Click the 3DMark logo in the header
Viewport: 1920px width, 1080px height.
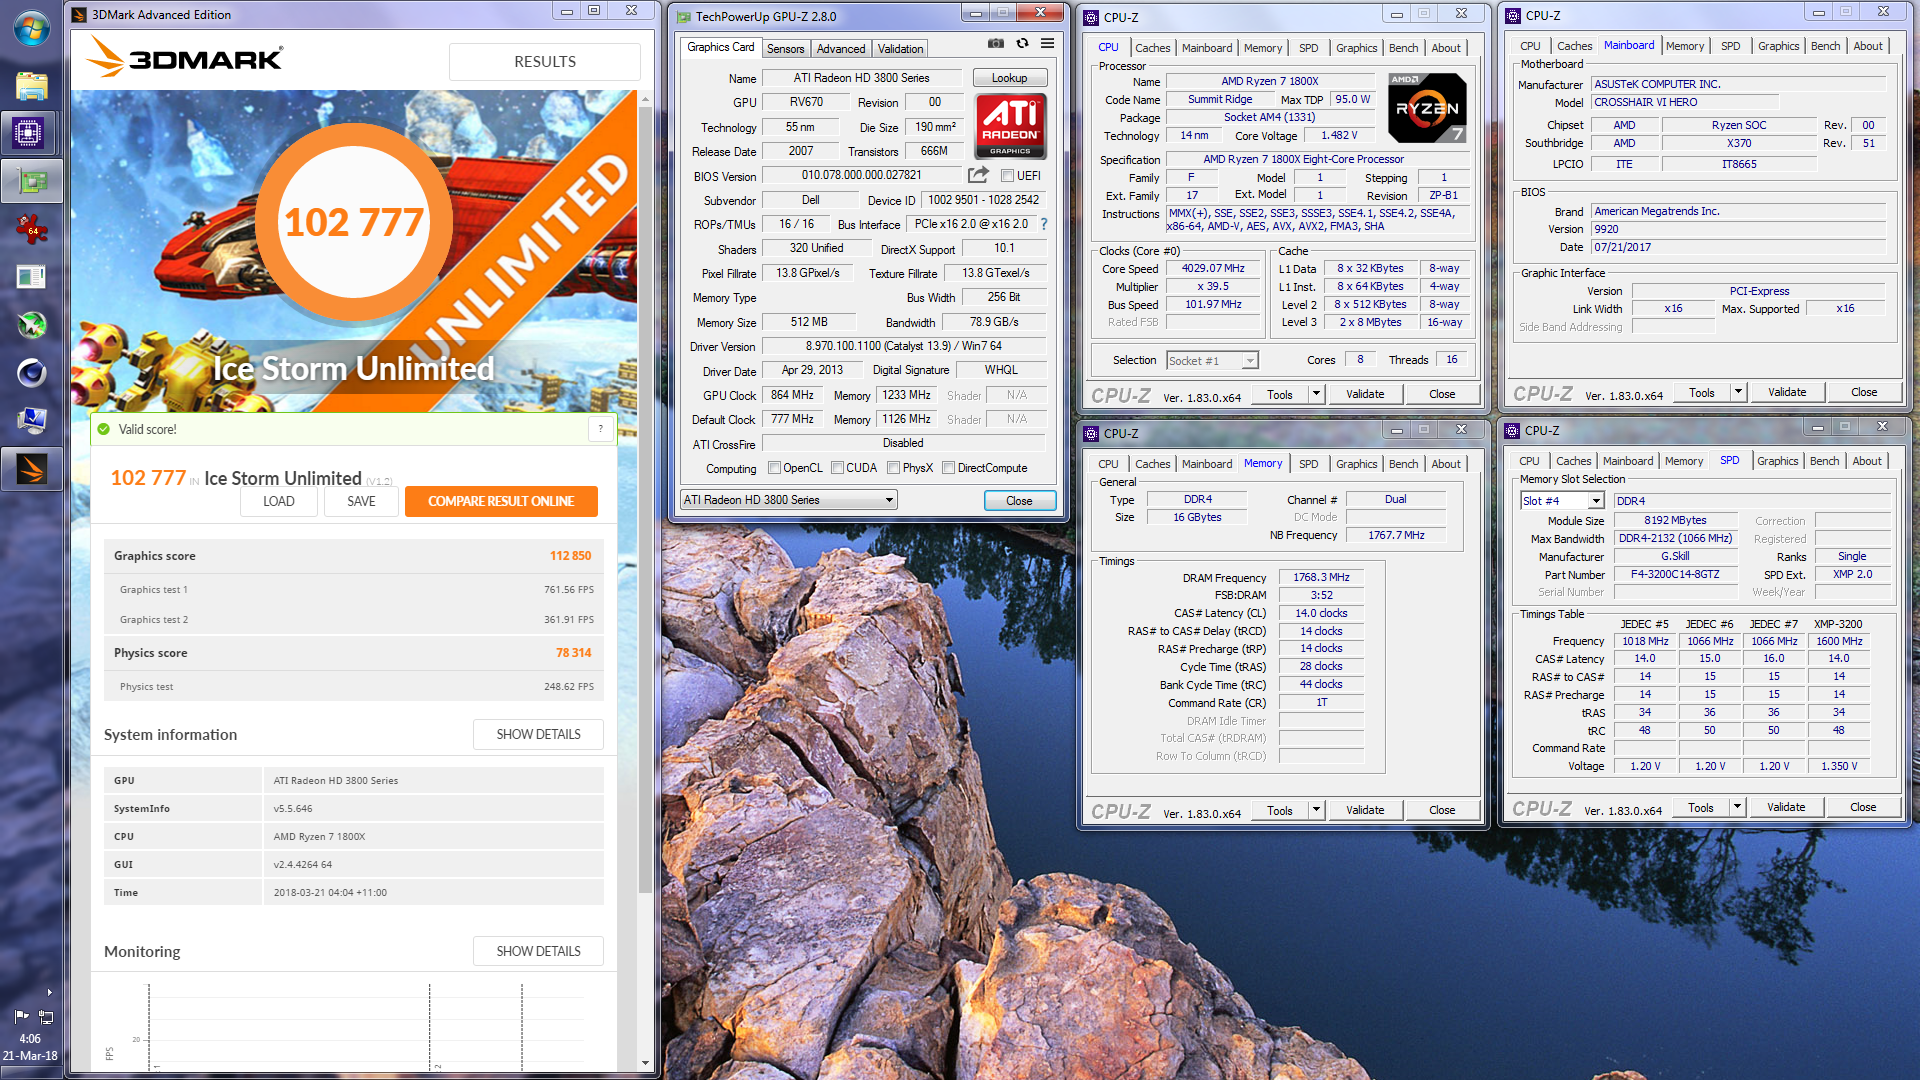[184, 58]
